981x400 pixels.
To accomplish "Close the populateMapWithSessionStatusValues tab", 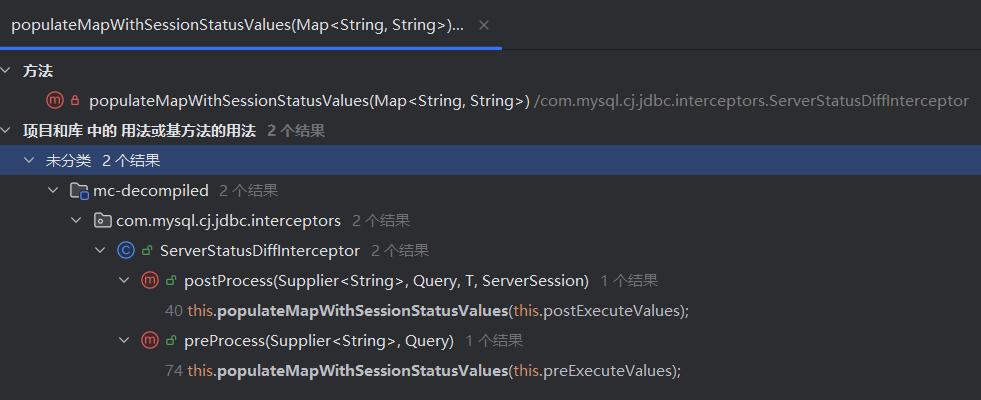I will tap(484, 26).
